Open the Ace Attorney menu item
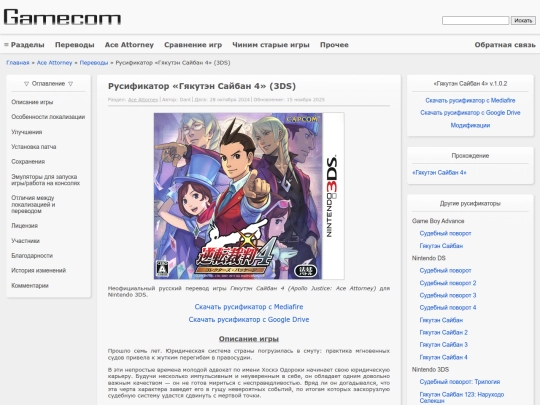Screen dimensions: 540x405 tap(129, 45)
